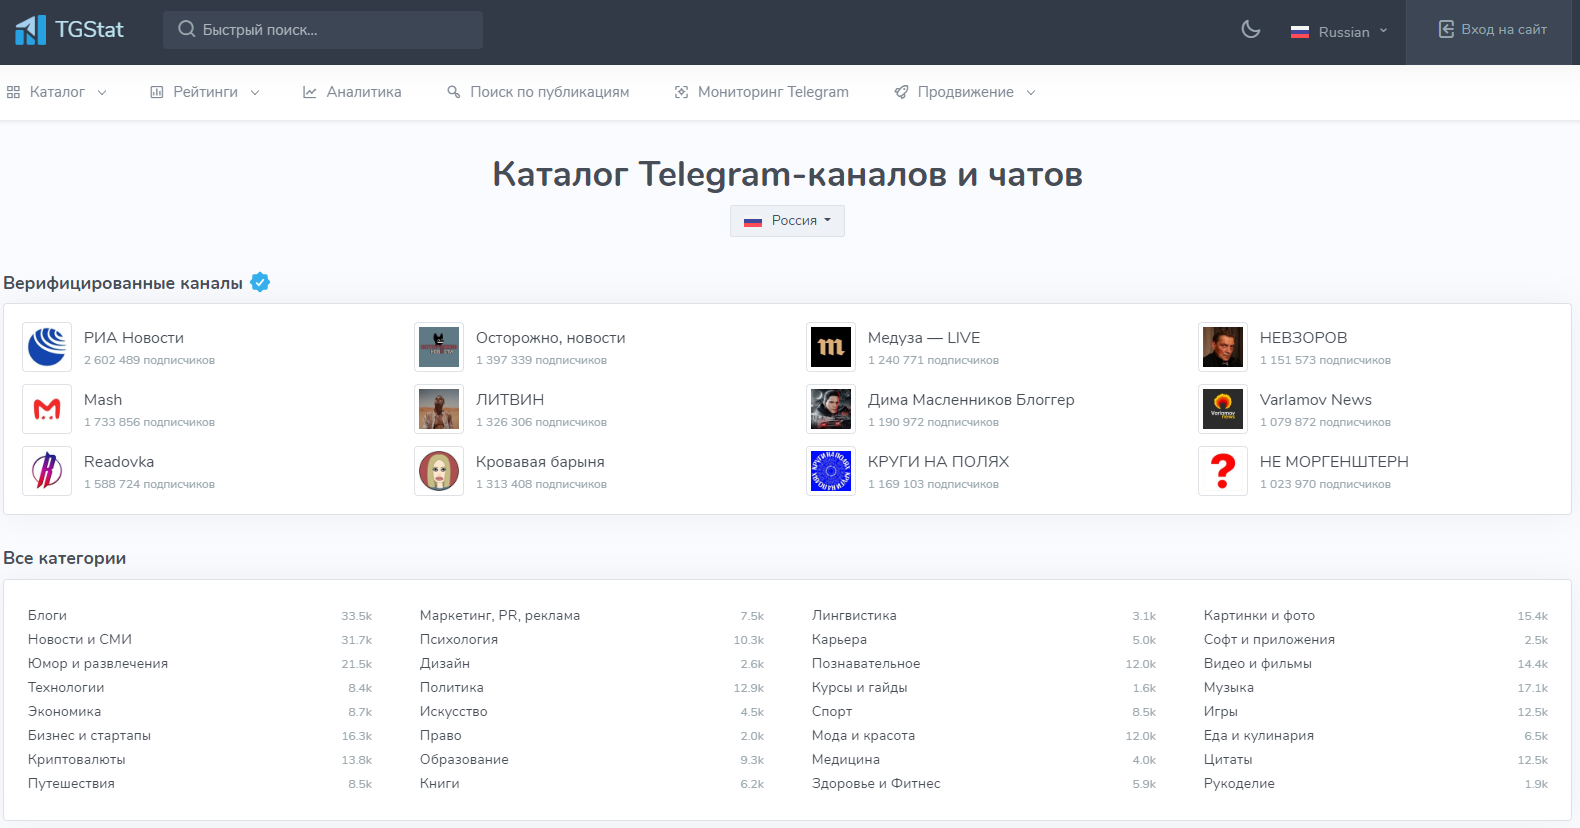1580x828 pixels.
Task: Select the Образование category
Action: click(x=464, y=760)
